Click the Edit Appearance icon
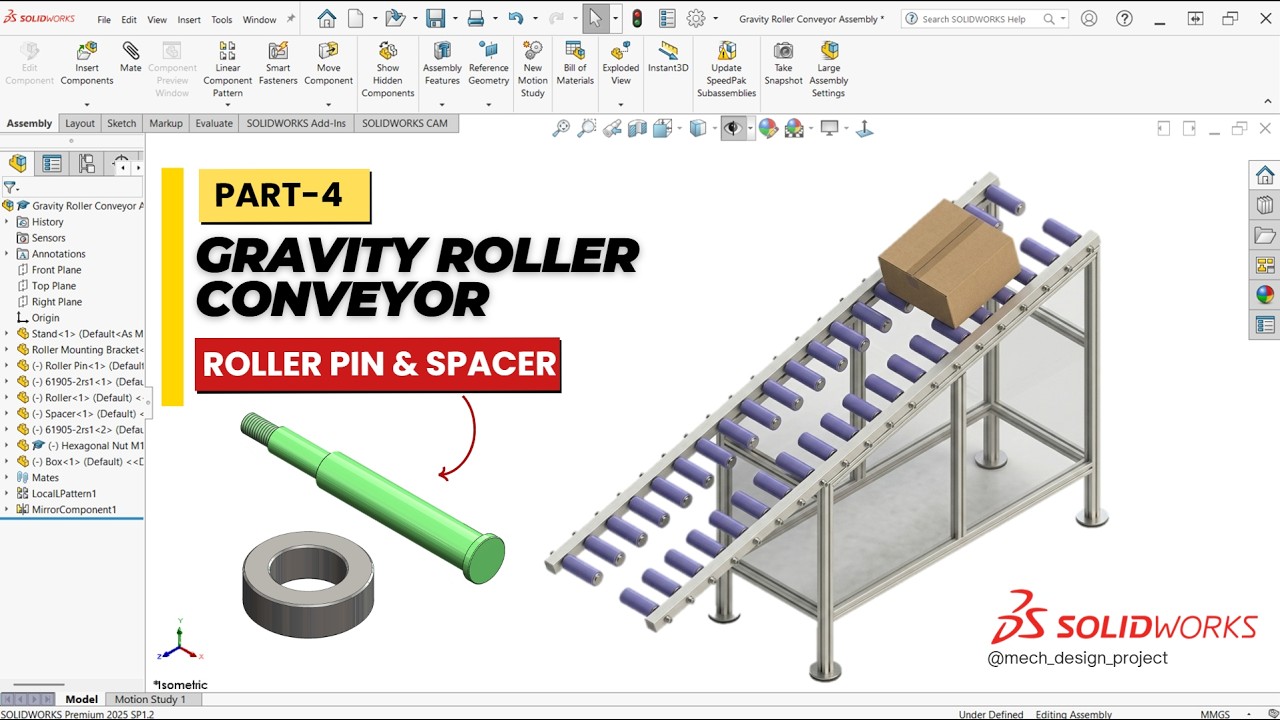Screen dimensions: 1280x720 [768, 128]
